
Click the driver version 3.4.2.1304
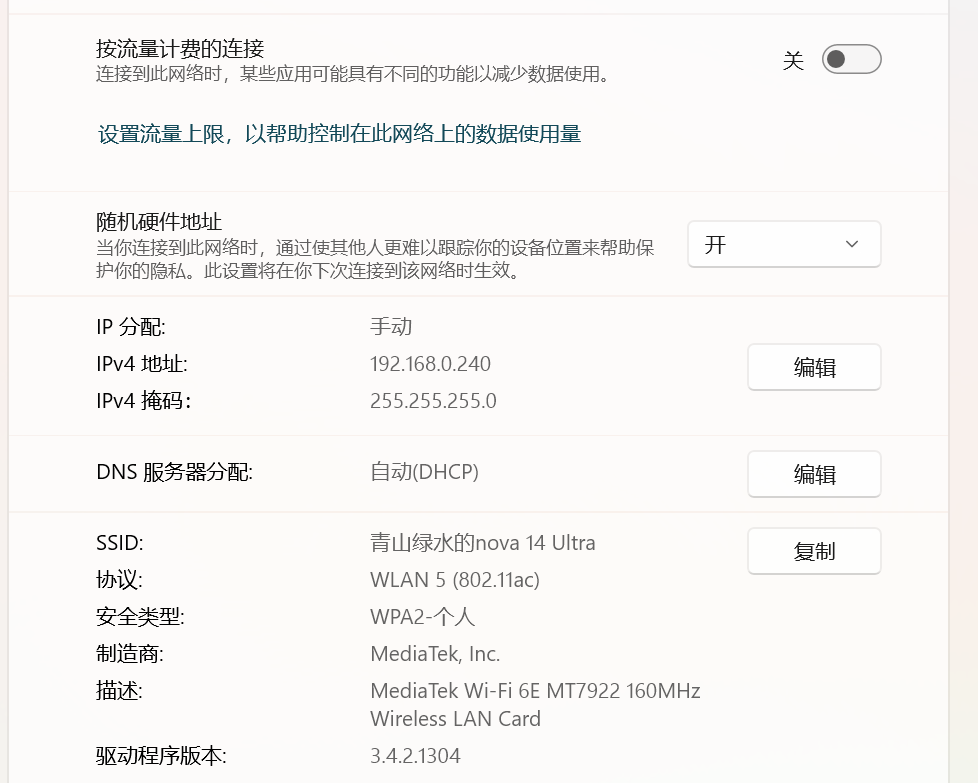415,755
